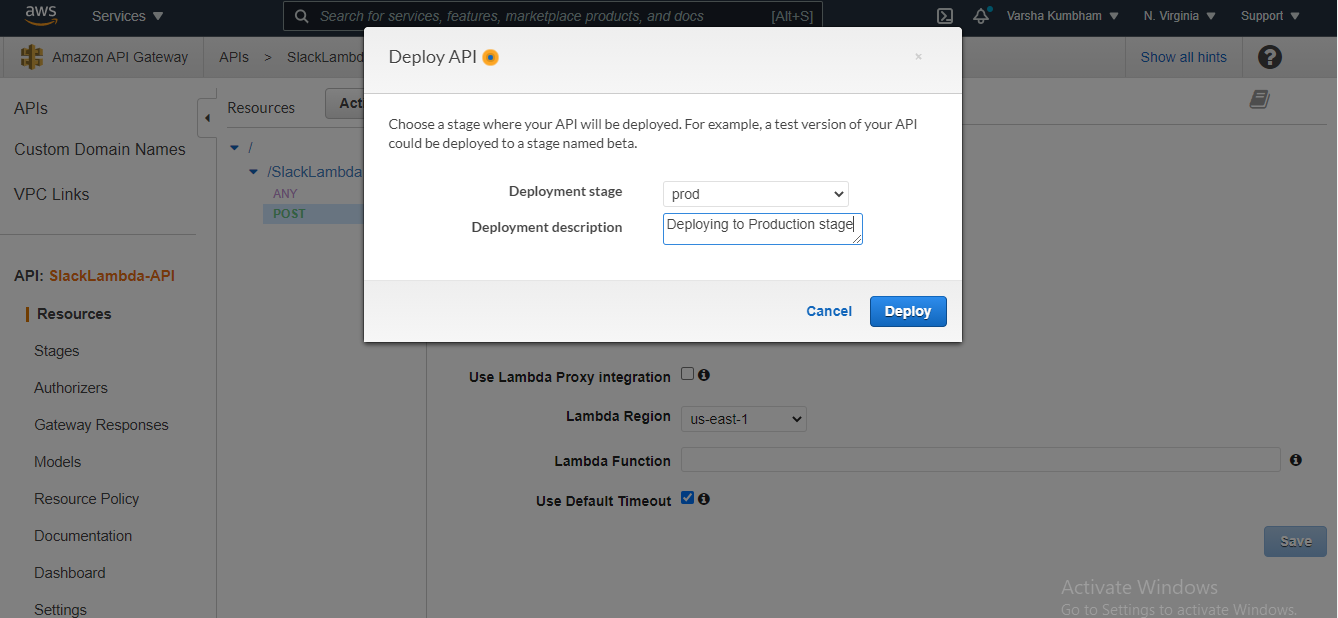Image resolution: width=1338 pixels, height=618 pixels.
Task: Click the info icon next to Lambda Function field
Action: pos(1295,460)
